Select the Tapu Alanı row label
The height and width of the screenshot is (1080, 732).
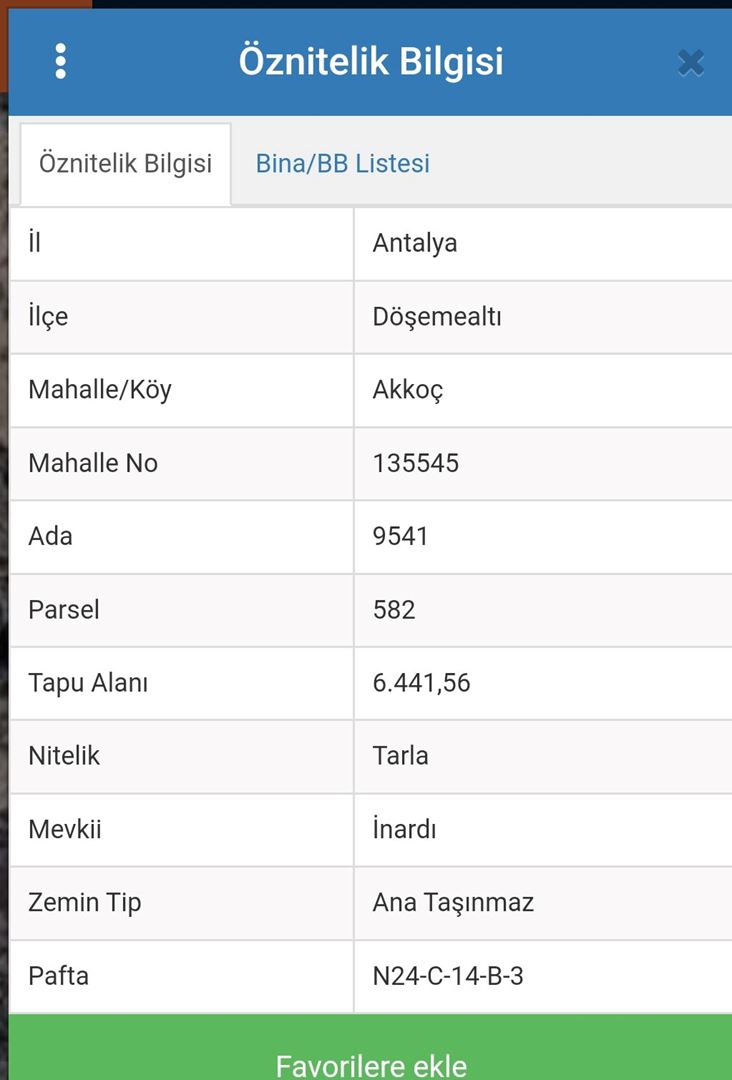tap(88, 683)
